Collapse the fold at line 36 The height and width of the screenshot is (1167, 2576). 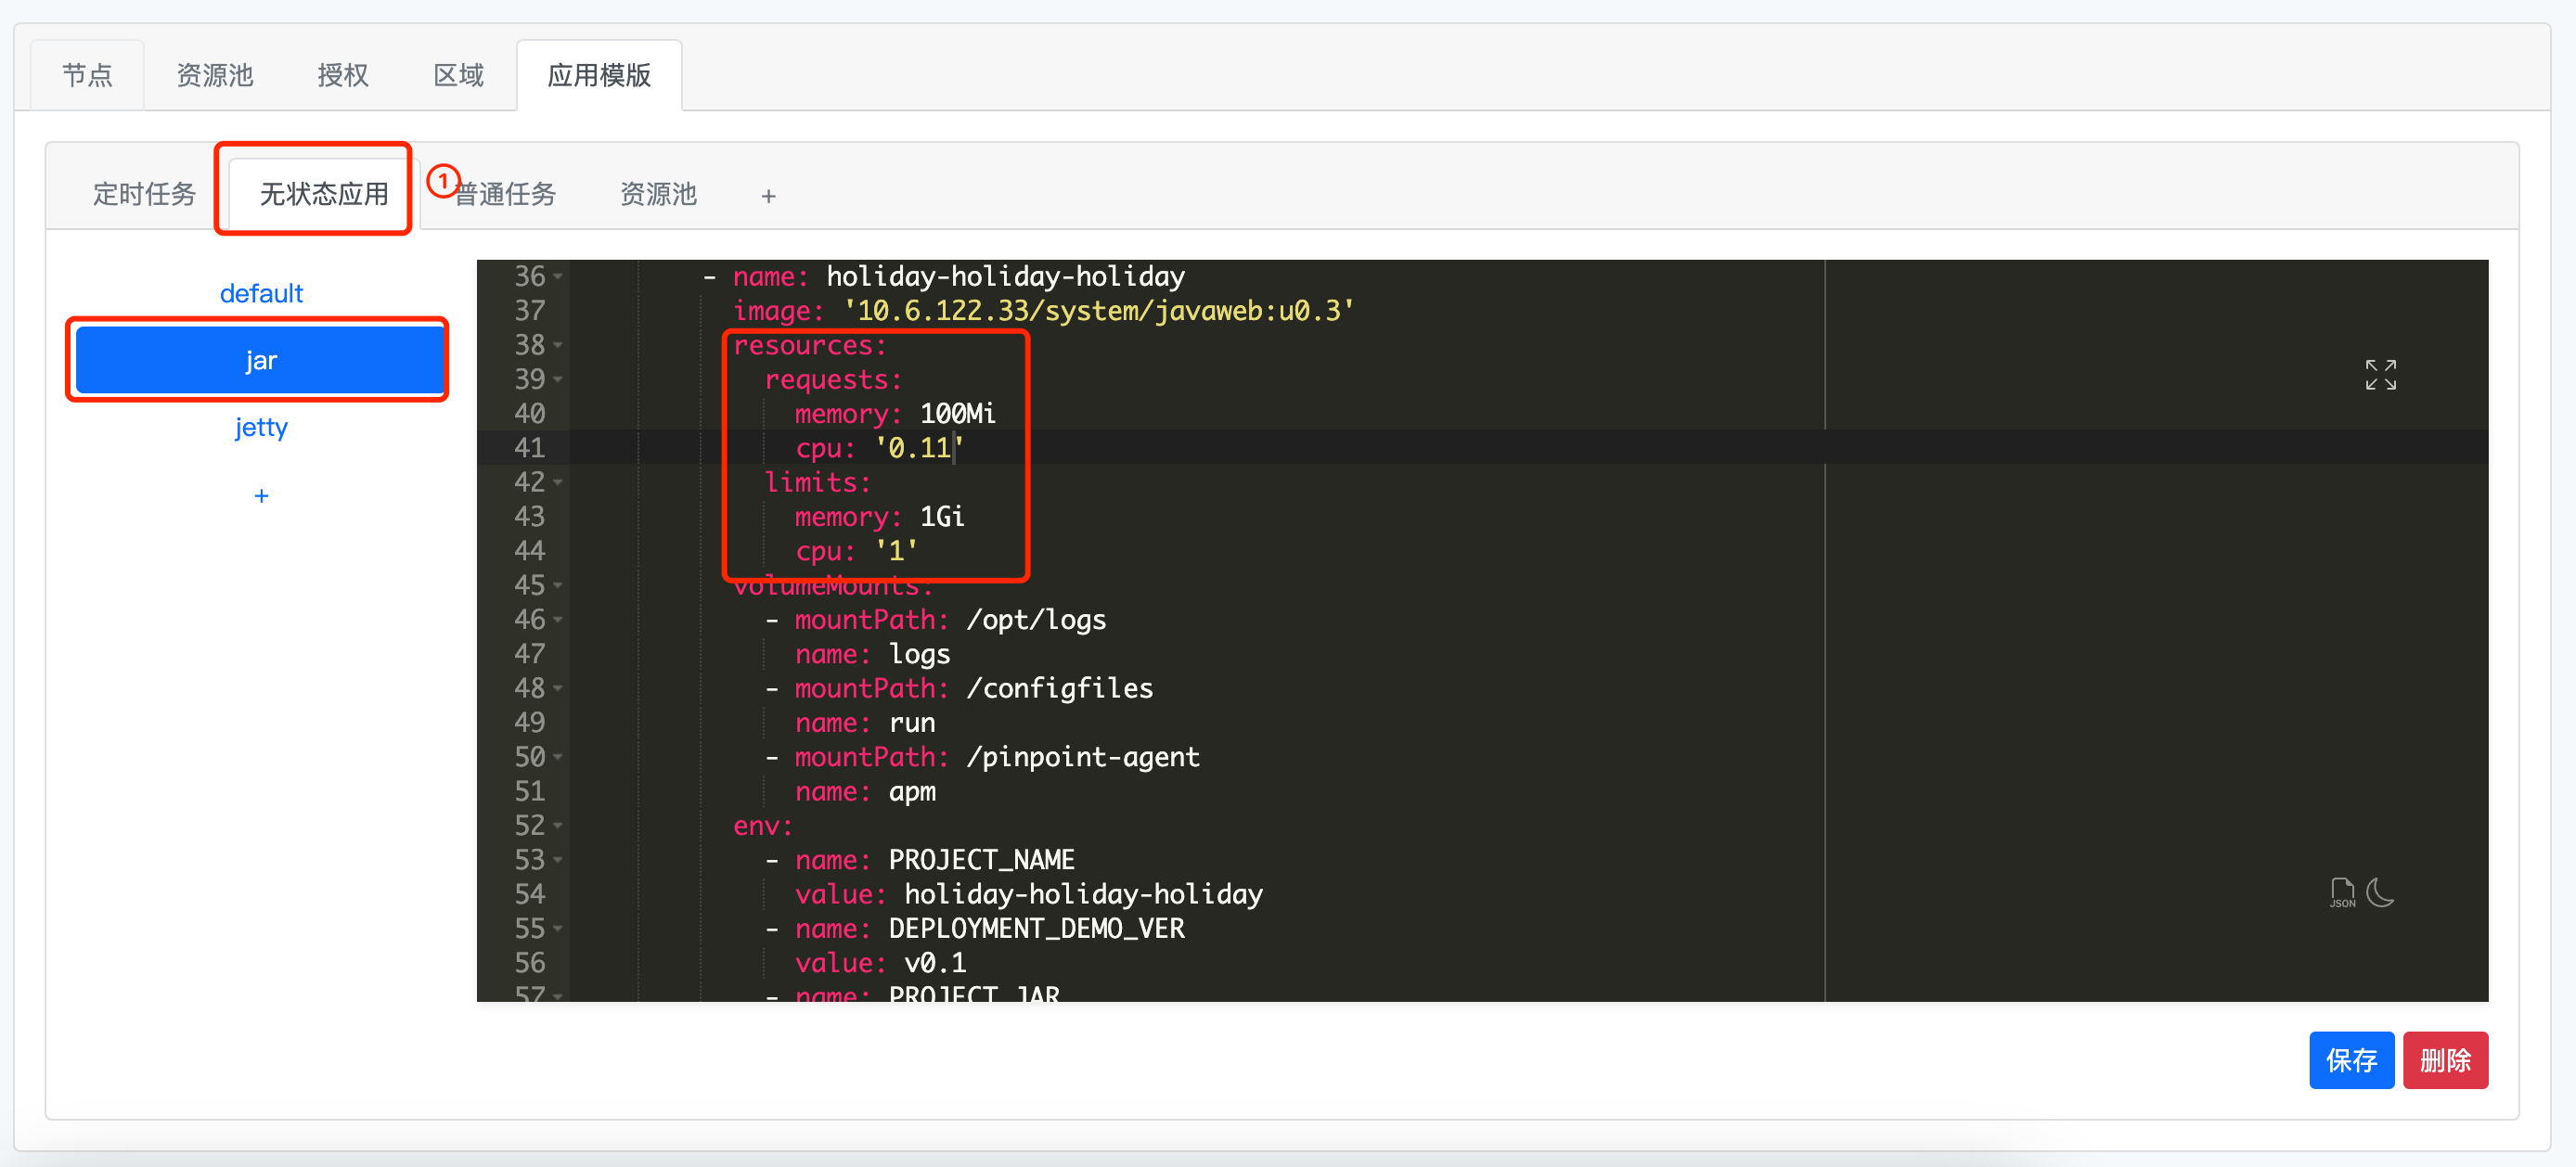(x=558, y=277)
